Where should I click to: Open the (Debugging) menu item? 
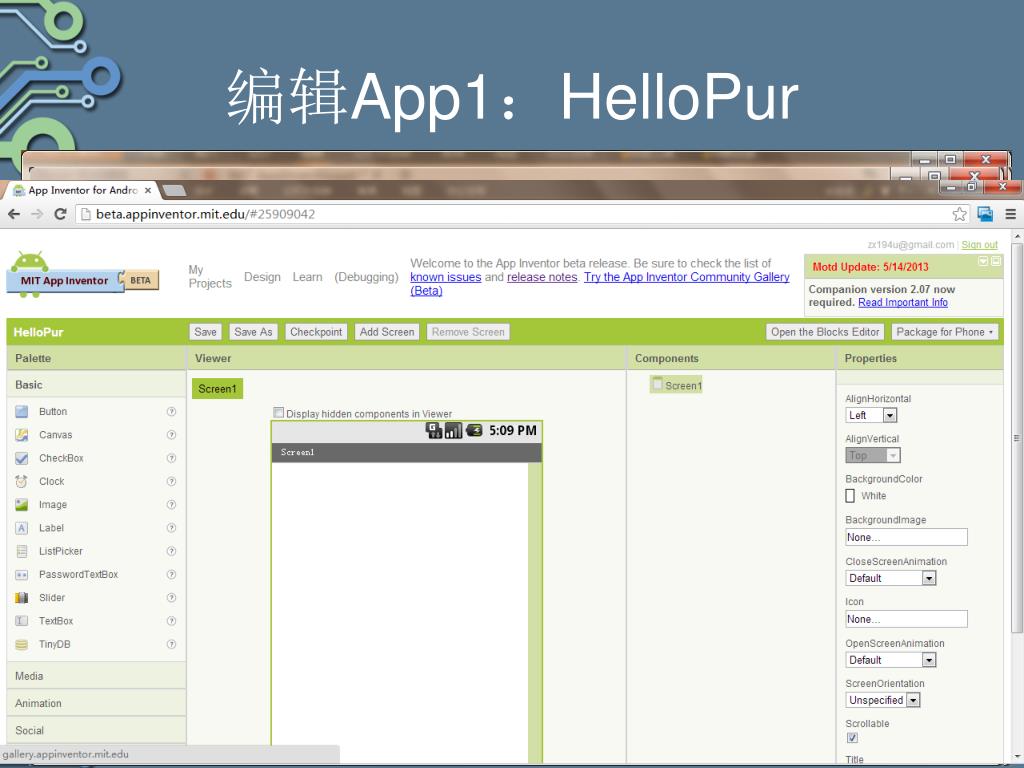click(x=366, y=277)
